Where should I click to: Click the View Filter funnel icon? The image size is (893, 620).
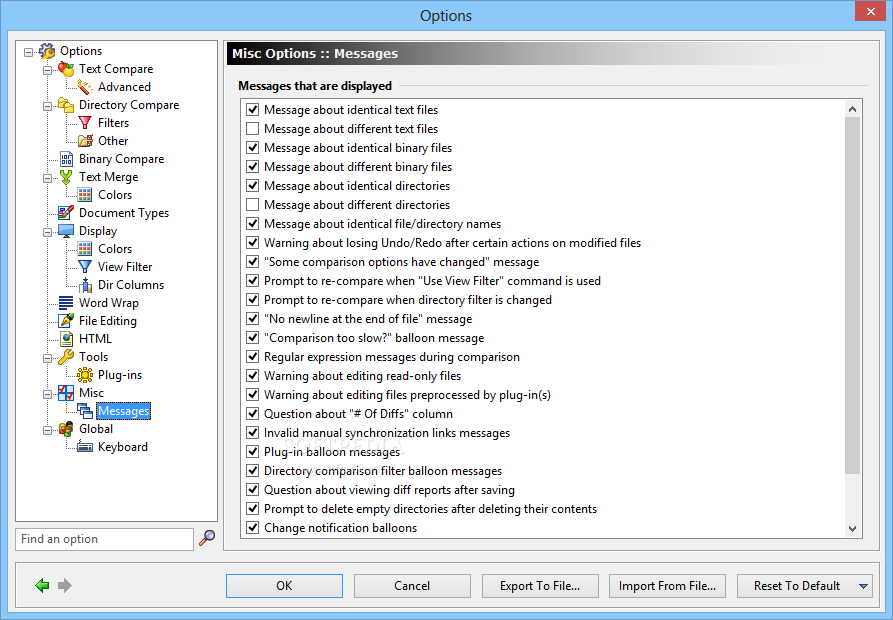click(85, 267)
